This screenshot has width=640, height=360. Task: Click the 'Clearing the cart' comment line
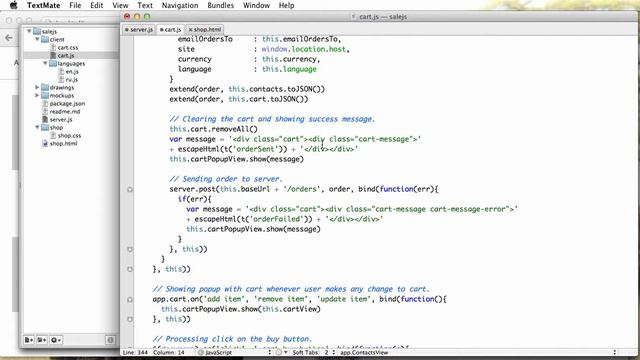[x=272, y=119]
